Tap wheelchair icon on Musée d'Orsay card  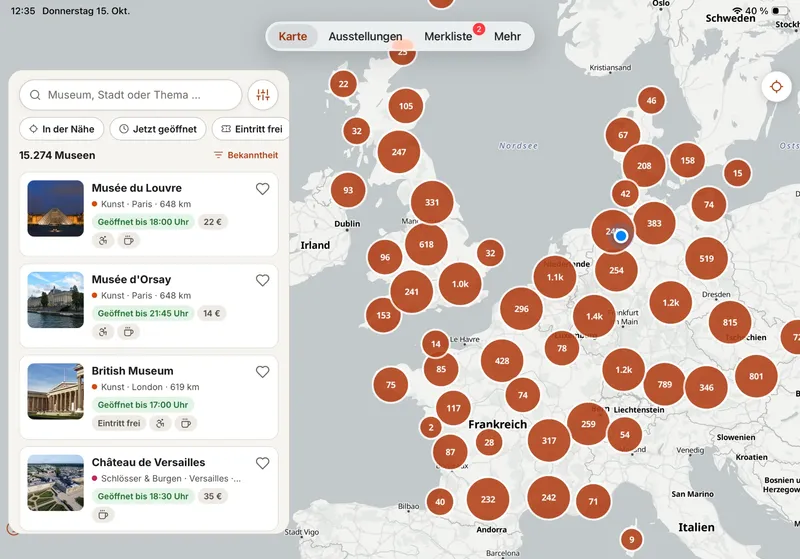[x=103, y=332]
